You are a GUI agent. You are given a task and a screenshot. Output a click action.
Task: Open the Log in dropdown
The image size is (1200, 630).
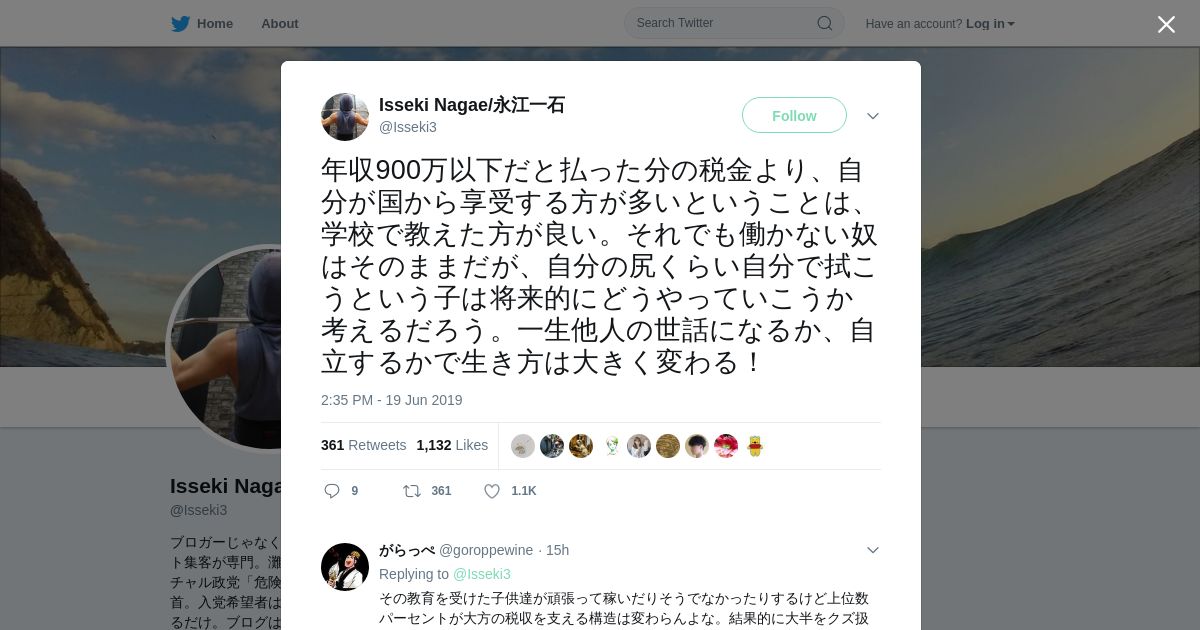coord(990,24)
